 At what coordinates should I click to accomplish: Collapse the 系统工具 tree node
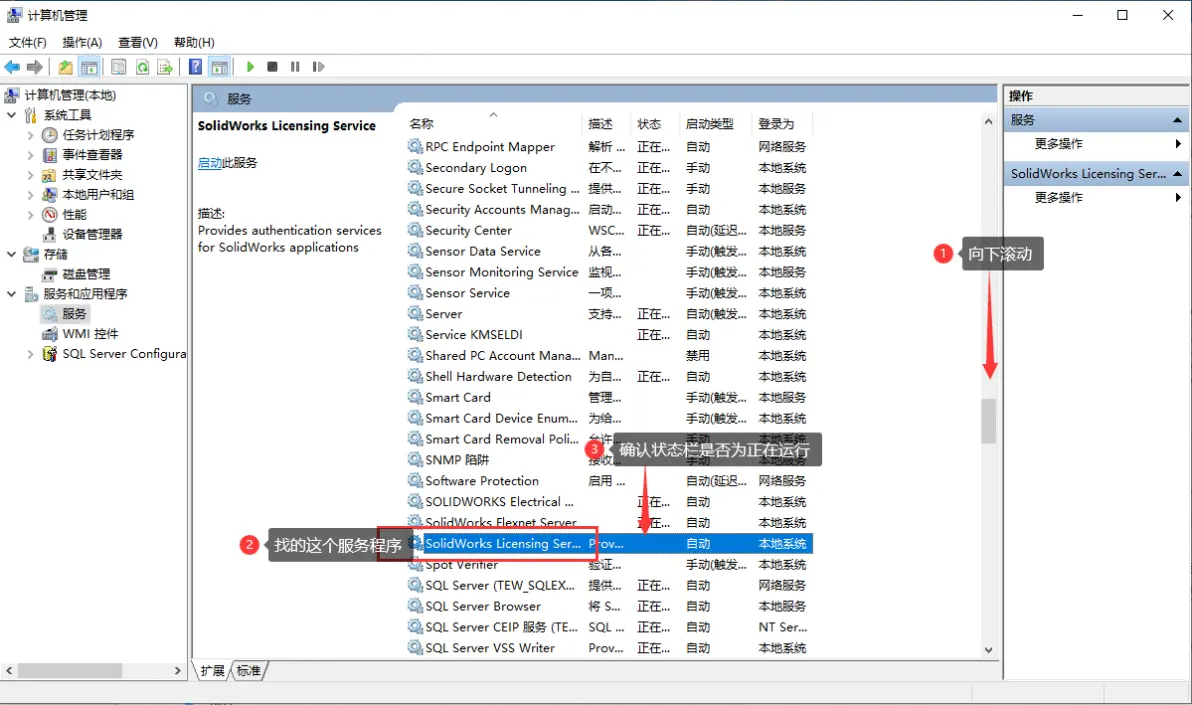point(11,115)
